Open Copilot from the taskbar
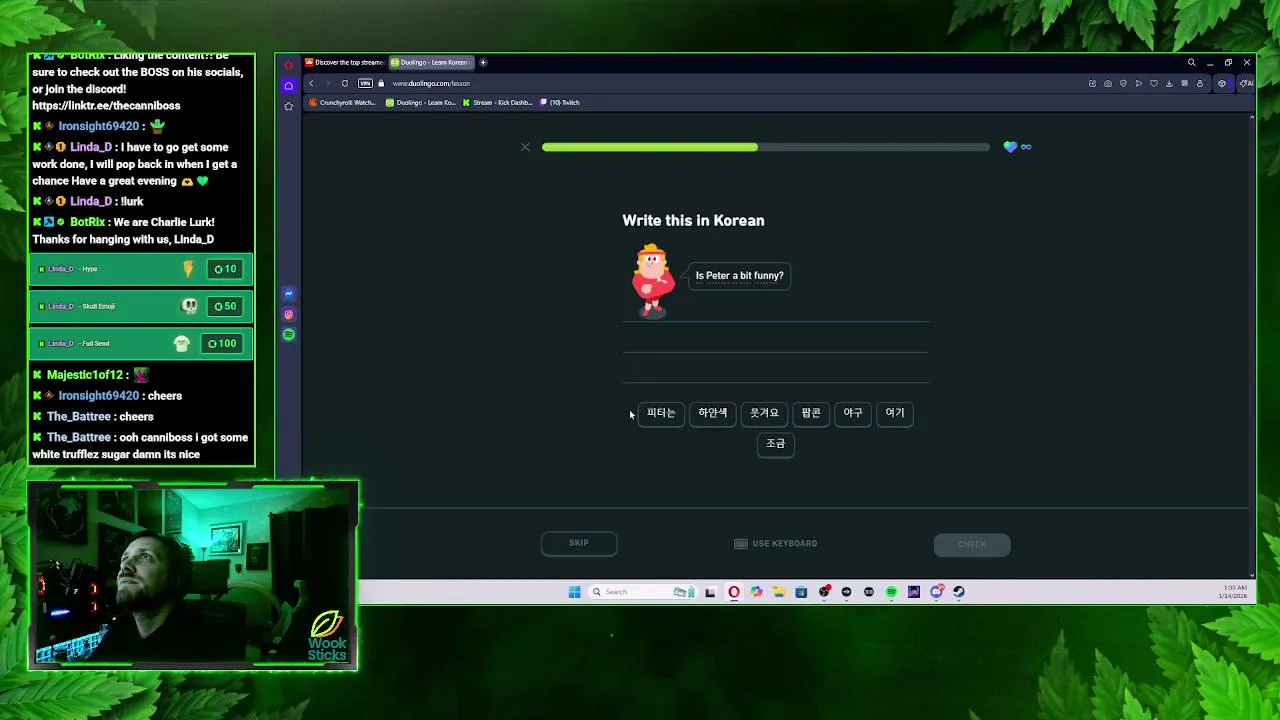The height and width of the screenshot is (720, 1280). point(757,592)
